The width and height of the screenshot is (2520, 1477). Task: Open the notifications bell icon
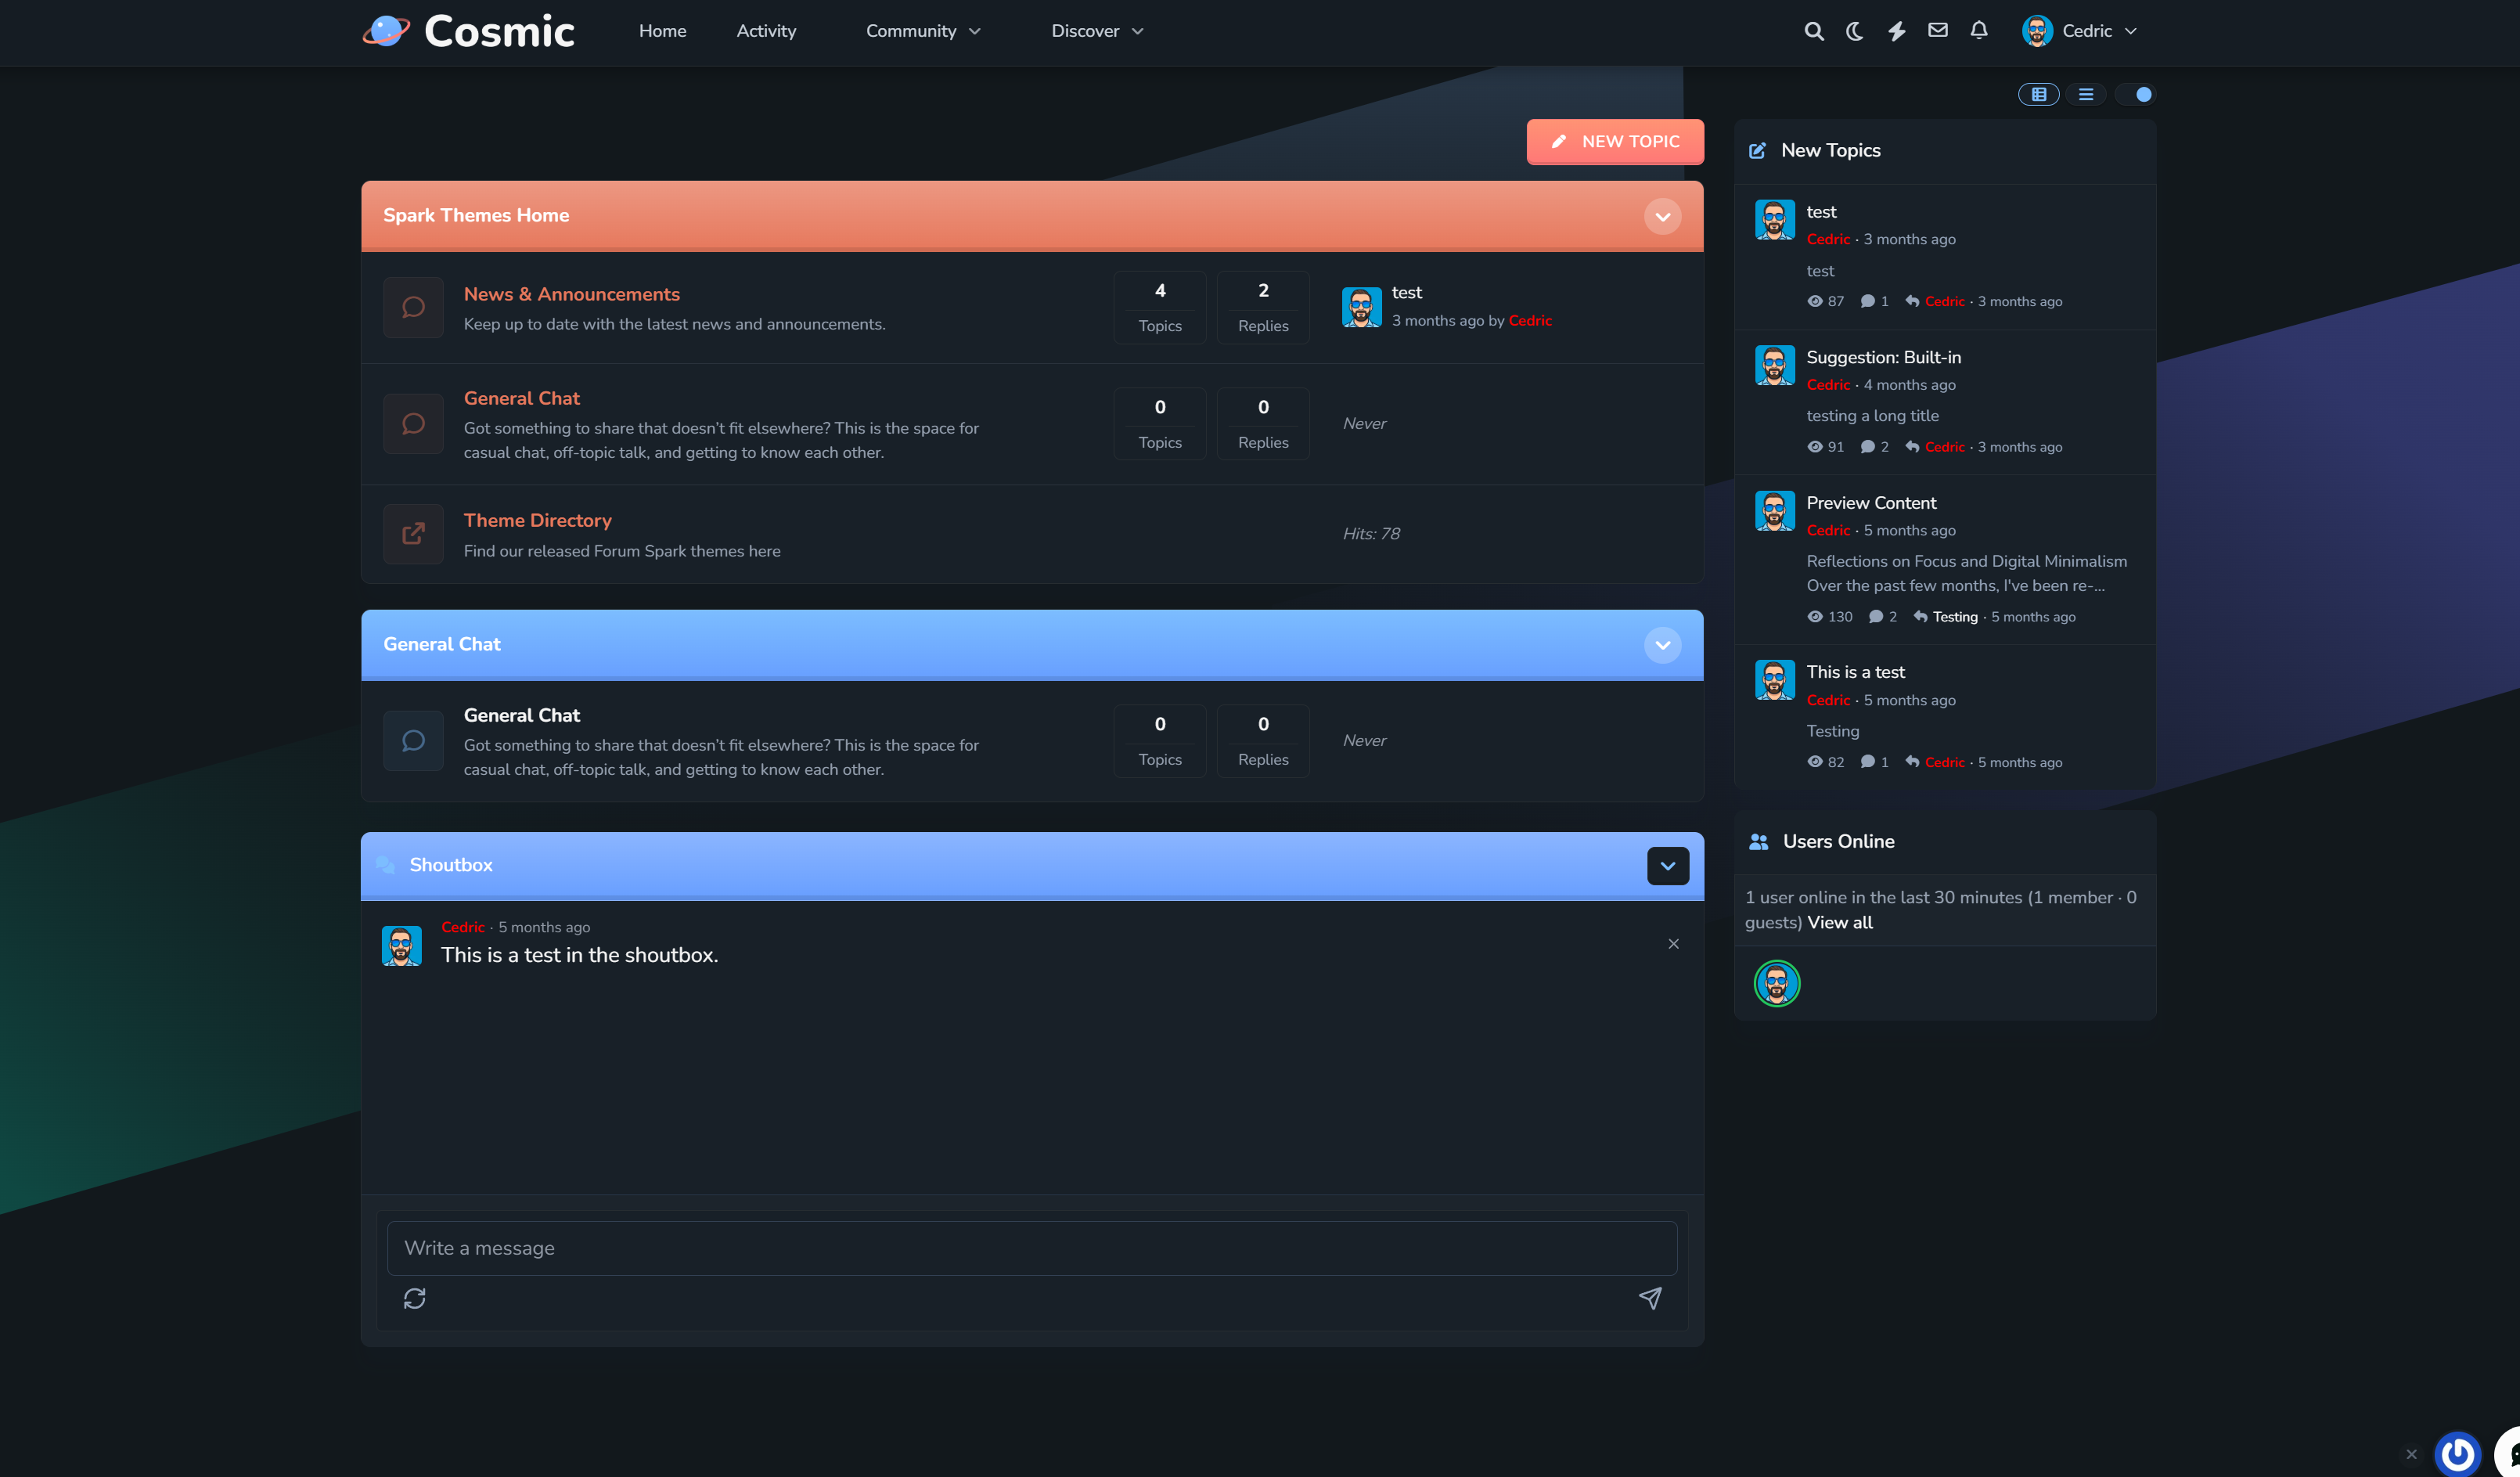point(1979,30)
